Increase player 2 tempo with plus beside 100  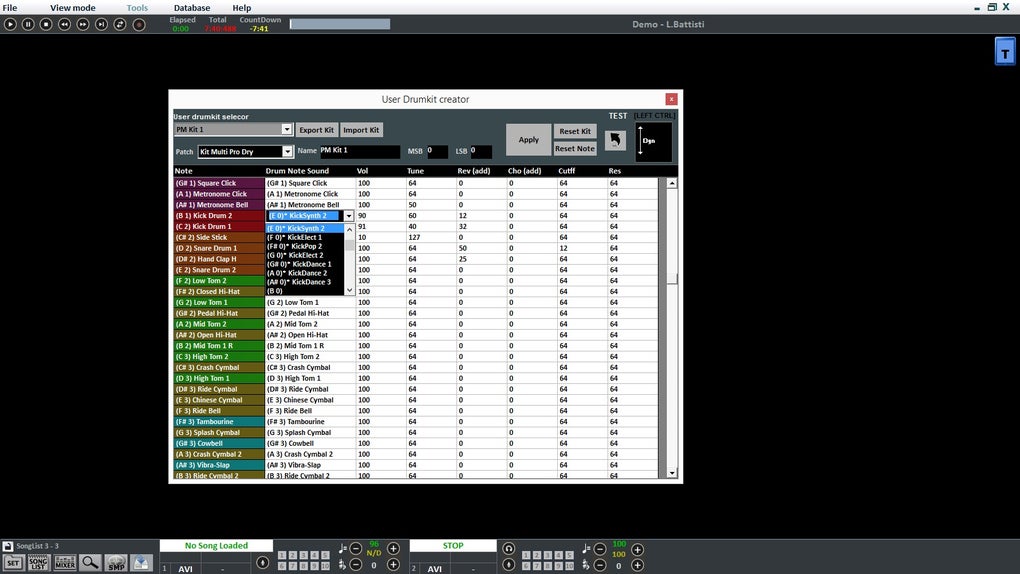click(638, 549)
